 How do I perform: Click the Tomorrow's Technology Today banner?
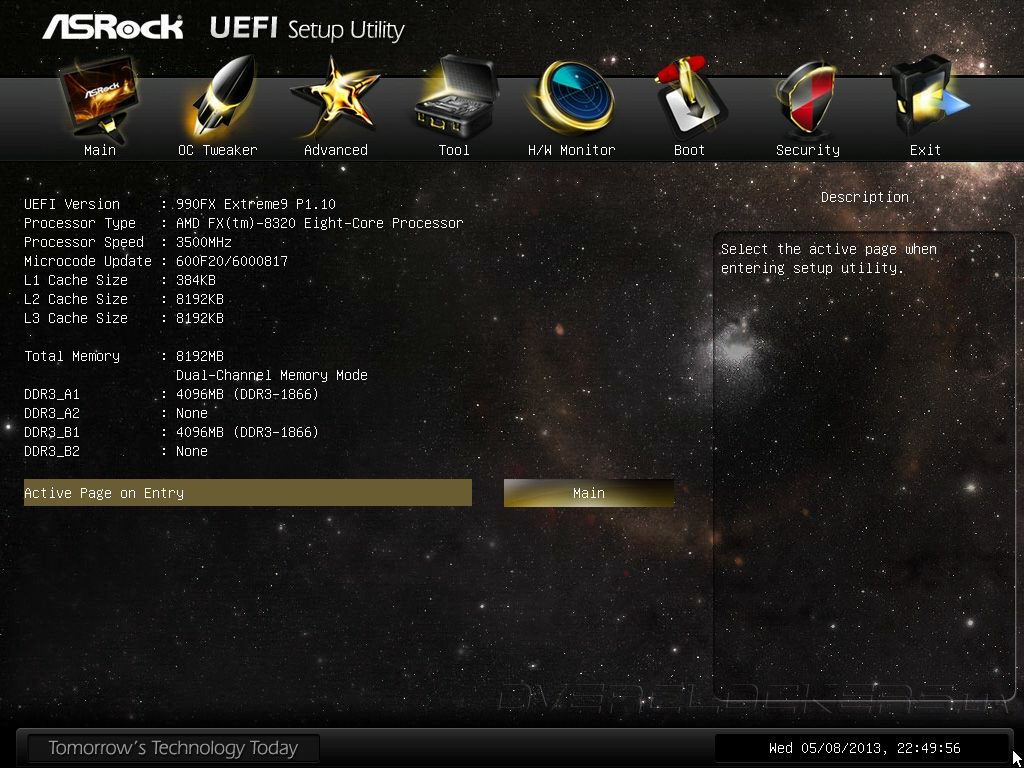click(173, 748)
